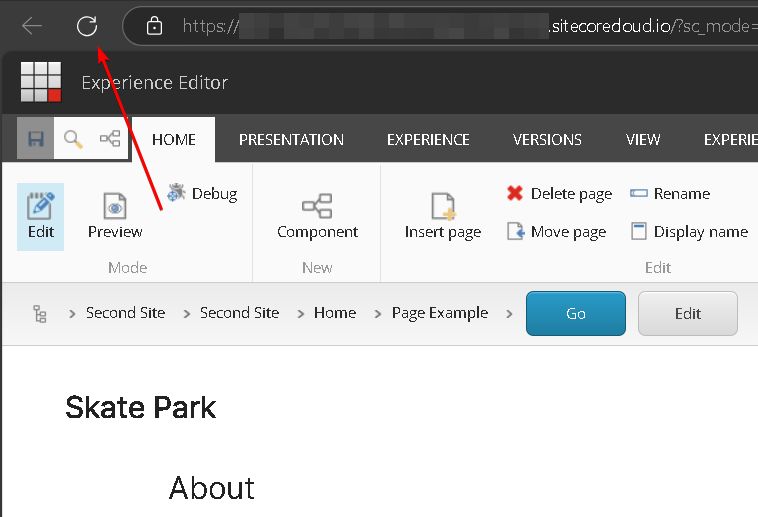
Task: Enable Debug mode
Action: (202, 193)
